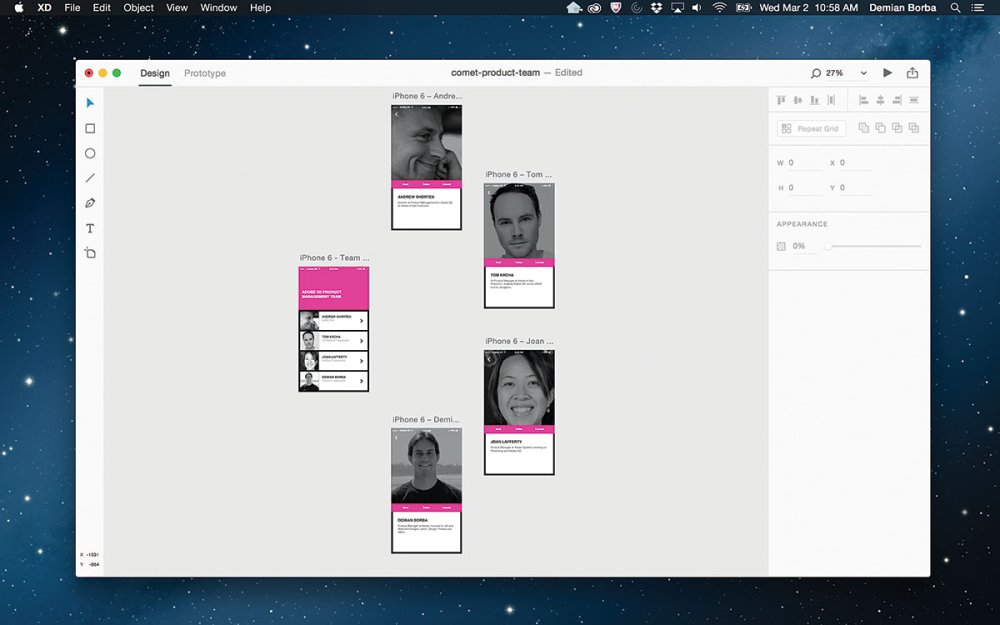1000x625 pixels.
Task: Open the Window menu
Action: coord(219,8)
